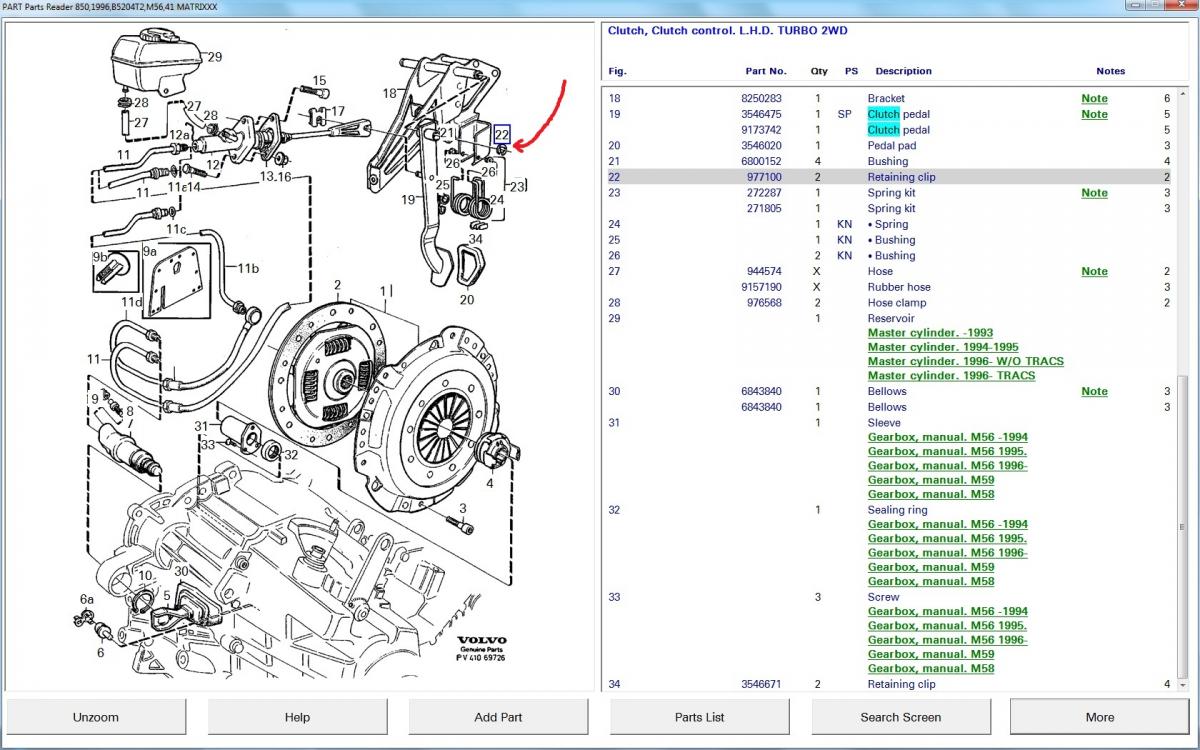Open Gearbox manual M56 1995 under Sealing ring
Image resolution: width=1200 pixels, height=750 pixels.
tap(947, 538)
